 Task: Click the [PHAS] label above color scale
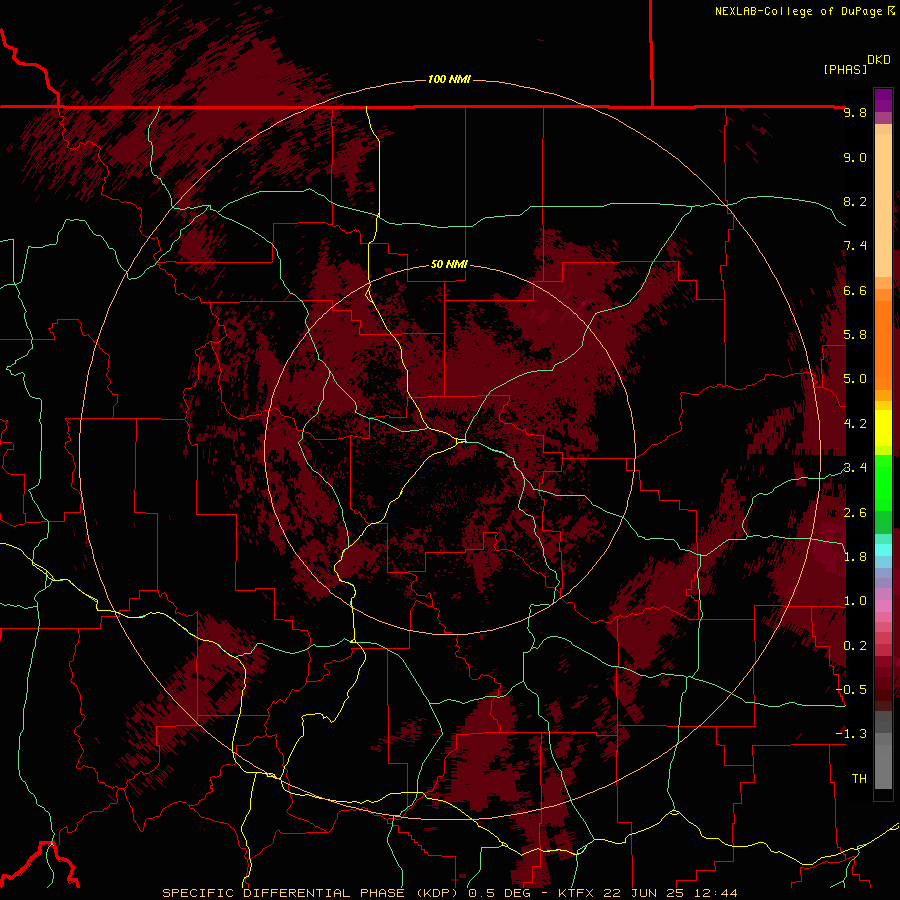(845, 69)
